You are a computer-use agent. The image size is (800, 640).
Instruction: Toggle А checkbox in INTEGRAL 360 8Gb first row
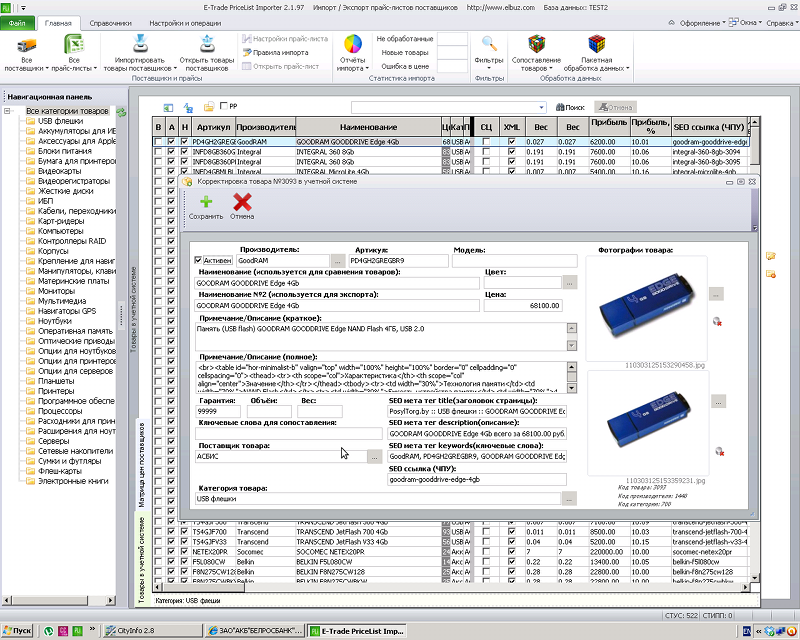[x=171, y=152]
